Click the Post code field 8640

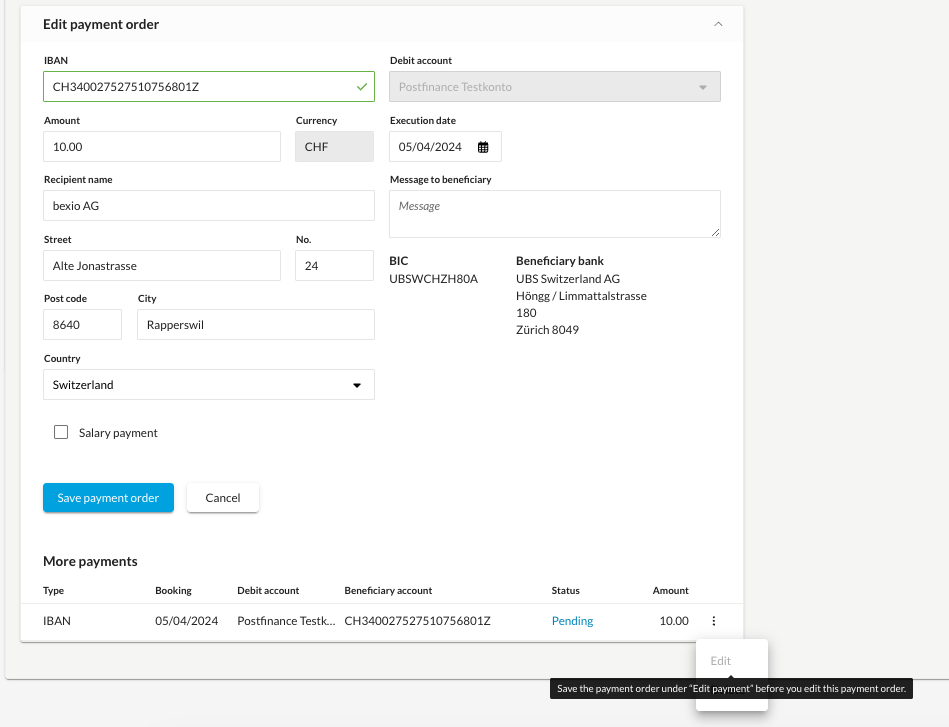tap(82, 324)
